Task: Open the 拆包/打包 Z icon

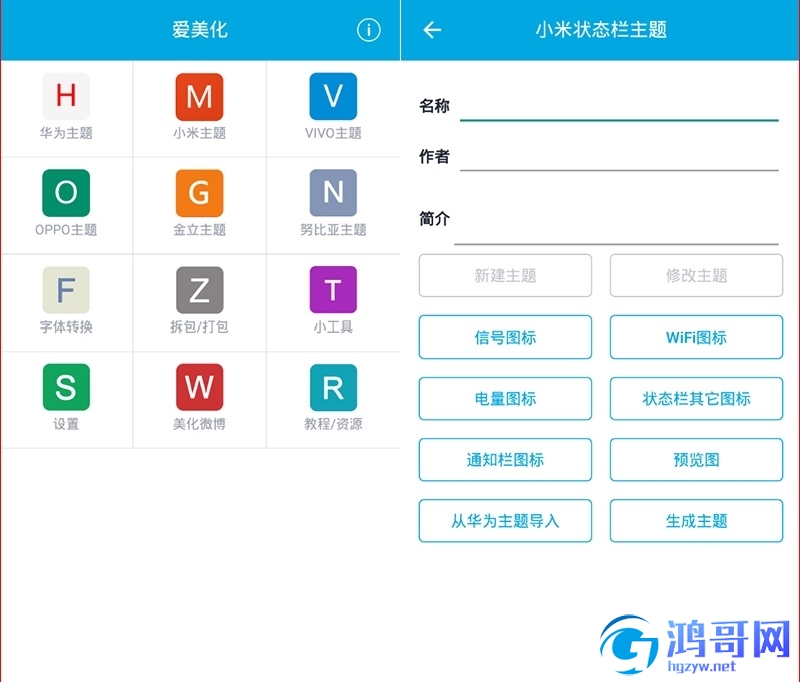Action: click(x=199, y=289)
